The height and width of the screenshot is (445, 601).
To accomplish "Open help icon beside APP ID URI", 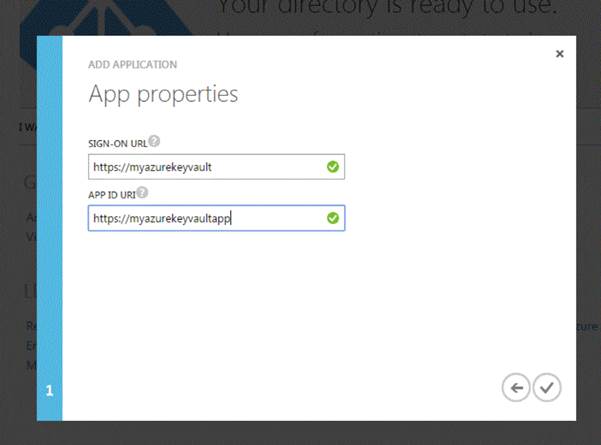I will [142, 192].
